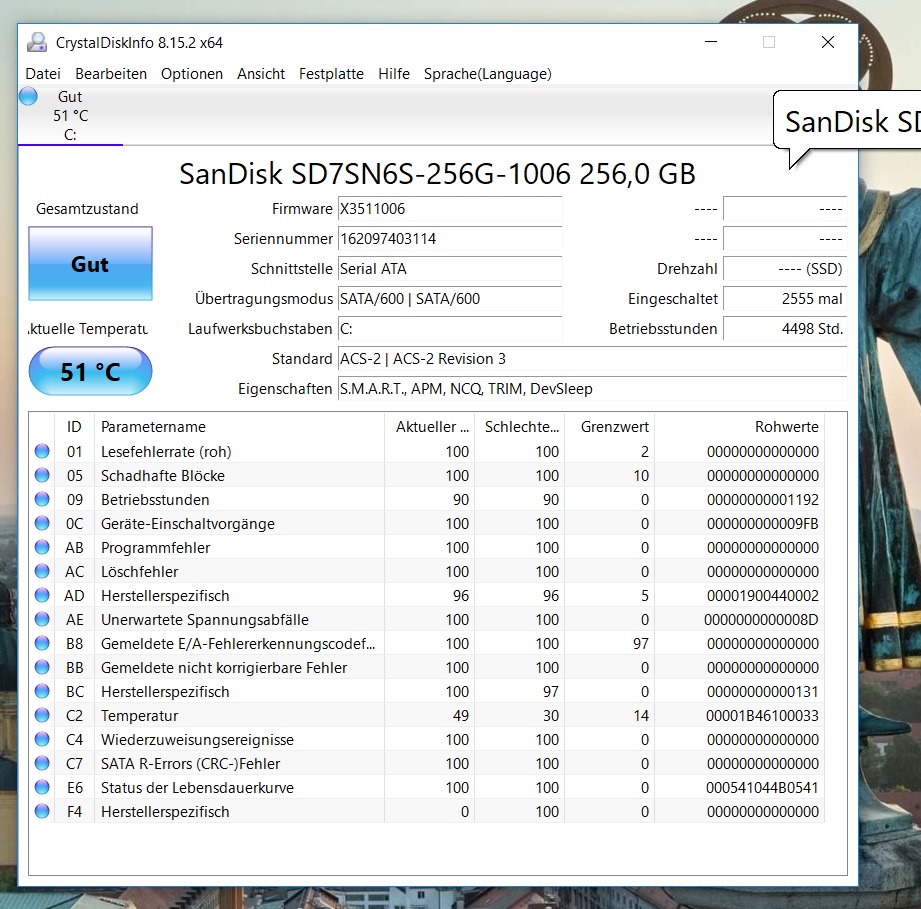The width and height of the screenshot is (921, 909).
Task: Click status orb for F4 Herstellerspezifisch row
Action: (x=42, y=812)
